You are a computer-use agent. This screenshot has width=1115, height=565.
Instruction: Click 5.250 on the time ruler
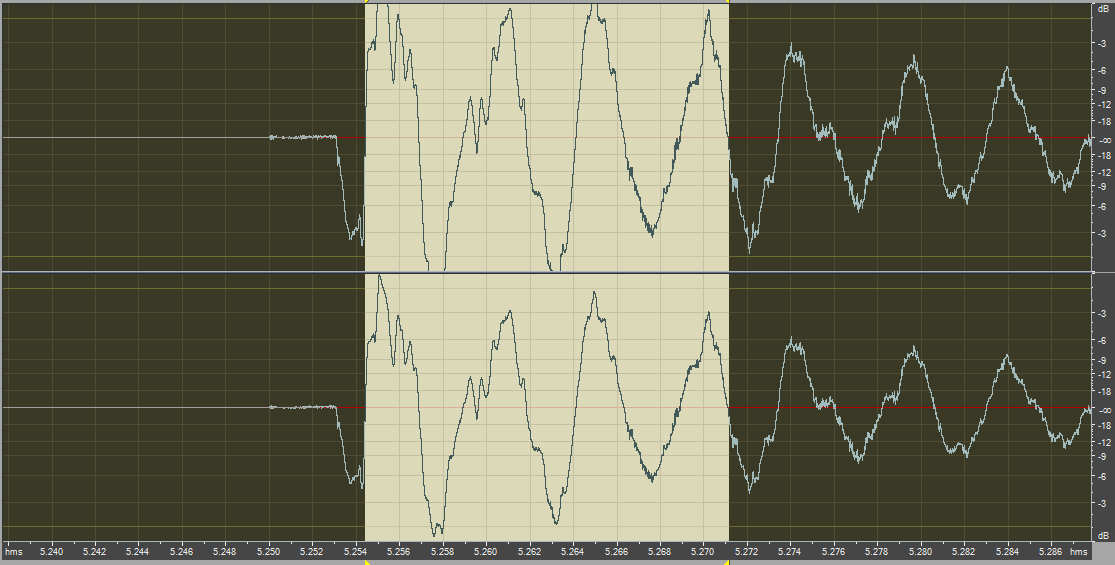pos(269,551)
